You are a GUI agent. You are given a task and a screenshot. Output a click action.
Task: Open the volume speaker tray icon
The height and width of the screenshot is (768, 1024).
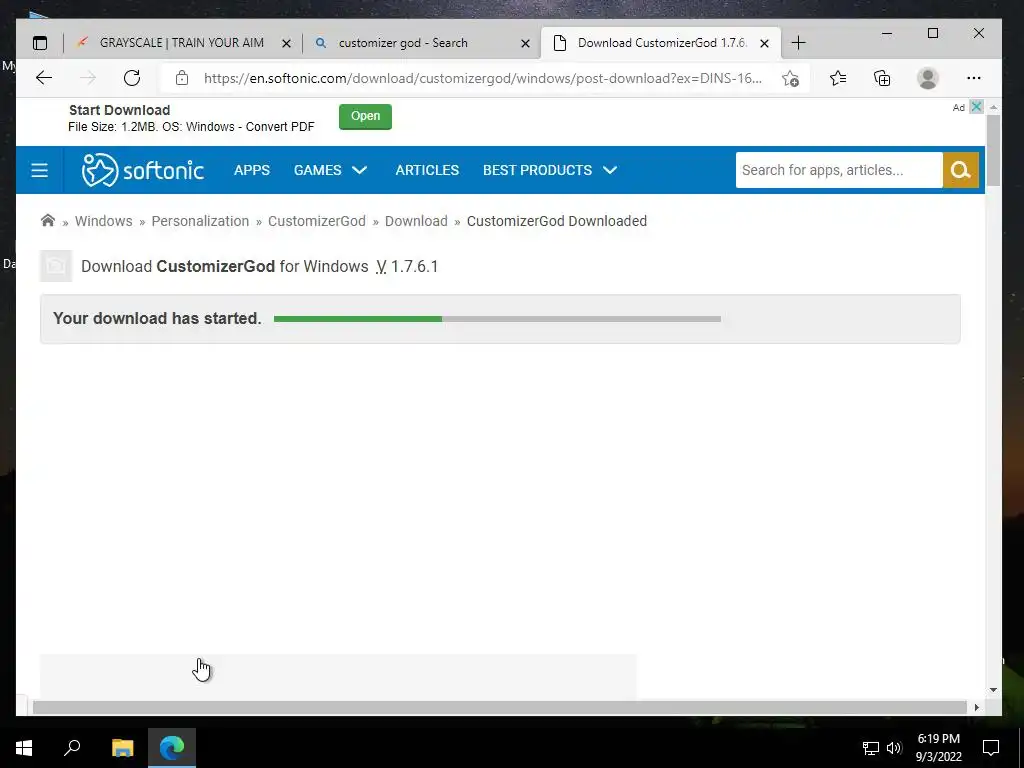894,748
